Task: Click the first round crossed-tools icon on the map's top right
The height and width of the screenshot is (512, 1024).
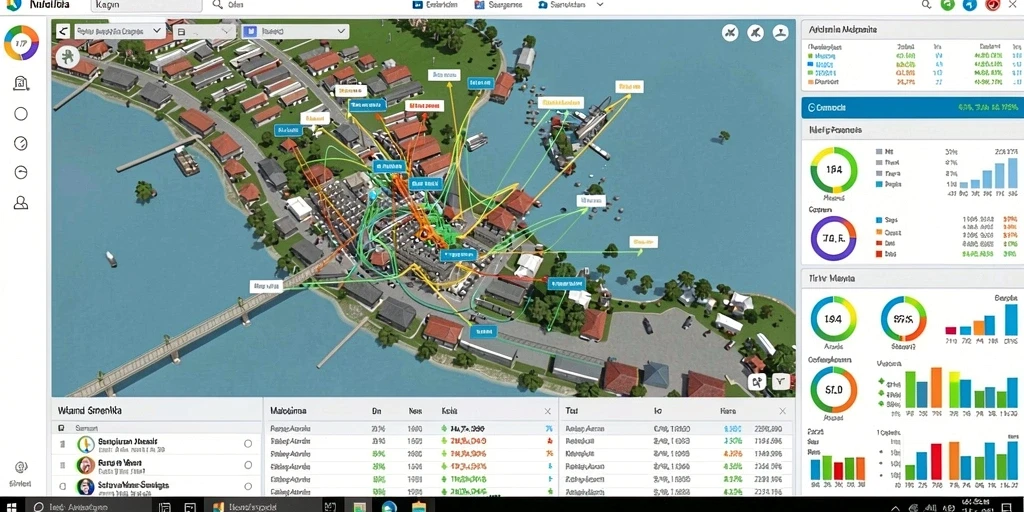Action: [x=731, y=33]
